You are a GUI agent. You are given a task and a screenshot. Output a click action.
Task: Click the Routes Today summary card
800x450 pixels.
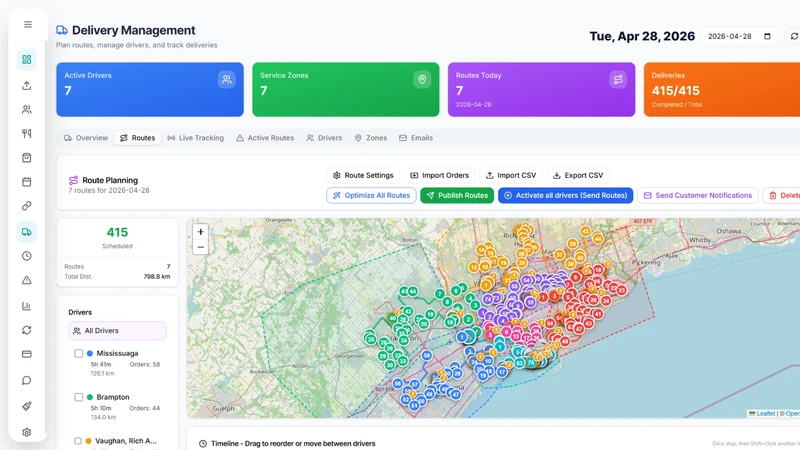tap(541, 89)
